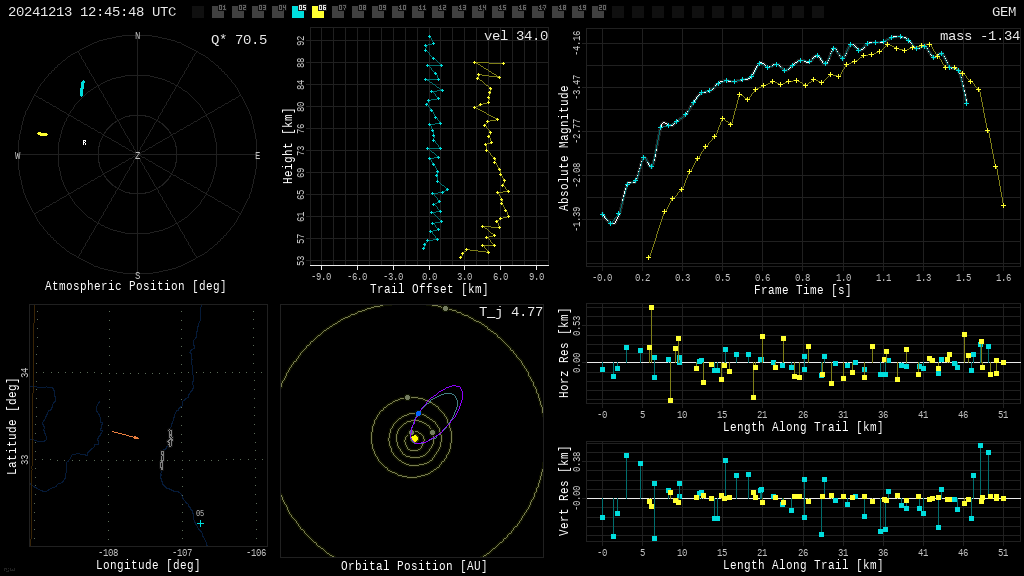Image resolution: width=1024 pixels, height=576 pixels.
Task: Toggle the station 08 indicator
Action: point(358,12)
